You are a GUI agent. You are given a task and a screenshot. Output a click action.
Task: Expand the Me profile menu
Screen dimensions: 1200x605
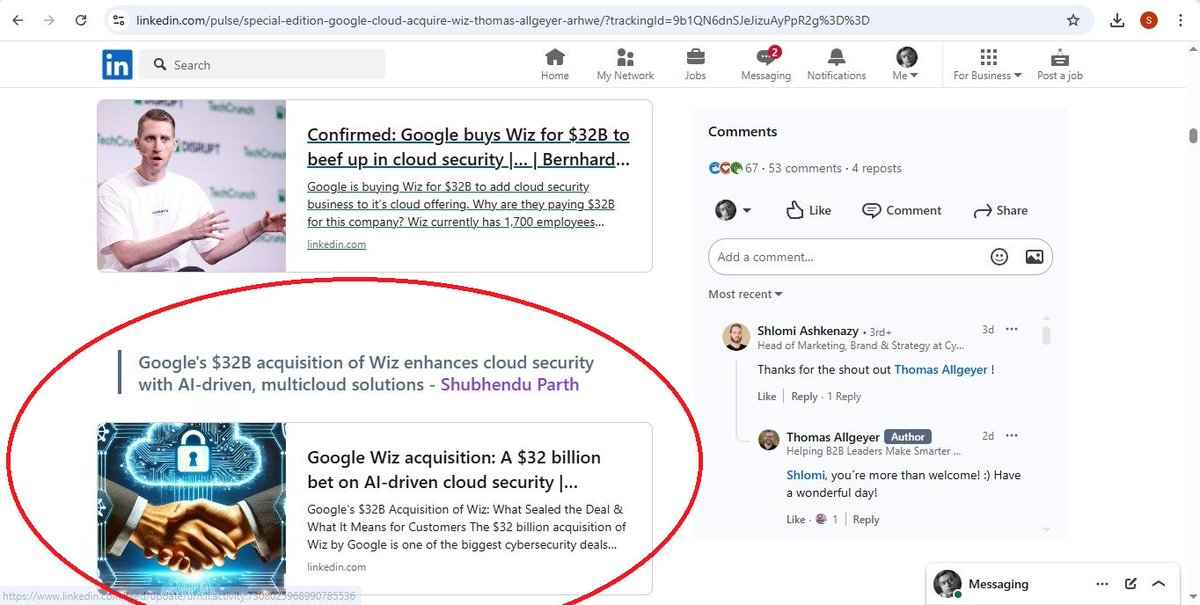[906, 65]
